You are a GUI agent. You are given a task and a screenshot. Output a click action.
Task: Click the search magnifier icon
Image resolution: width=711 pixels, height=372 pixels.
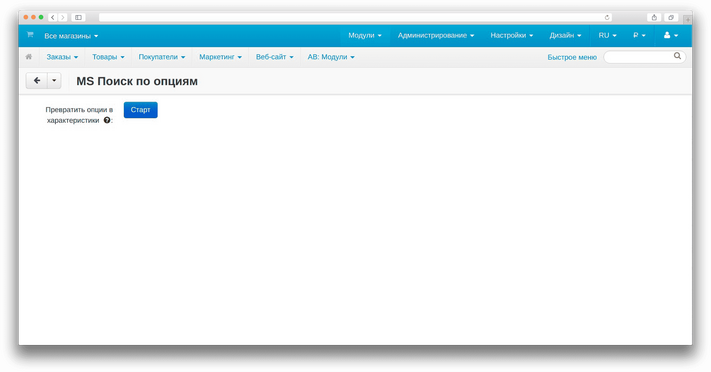coord(677,56)
